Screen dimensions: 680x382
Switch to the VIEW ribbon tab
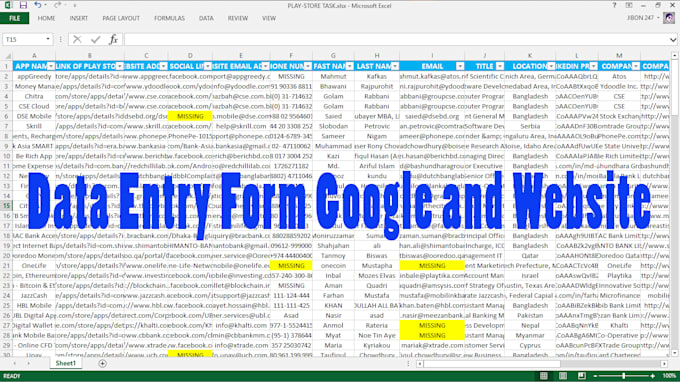pos(268,18)
